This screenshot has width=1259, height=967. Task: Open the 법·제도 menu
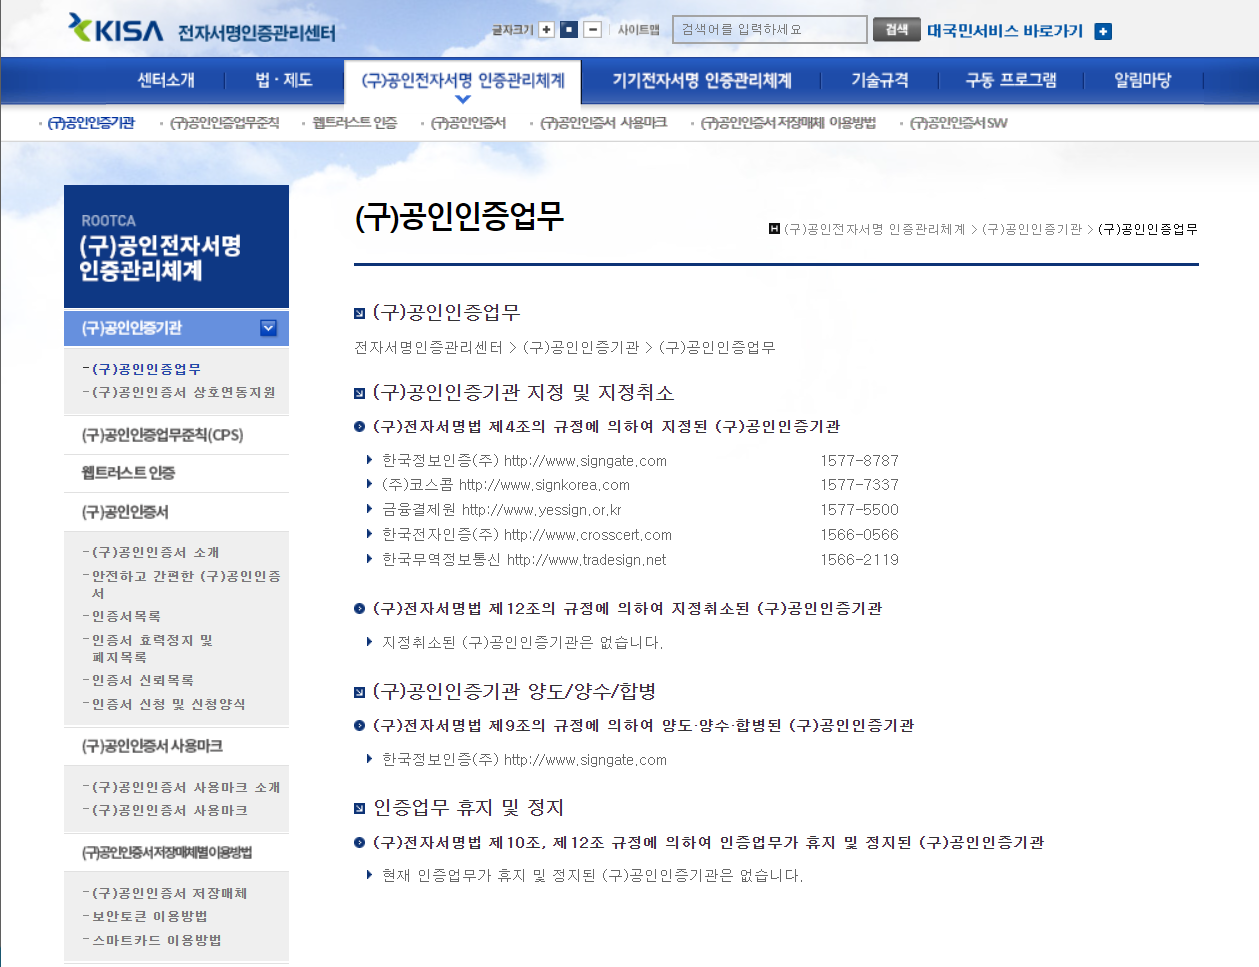284,80
